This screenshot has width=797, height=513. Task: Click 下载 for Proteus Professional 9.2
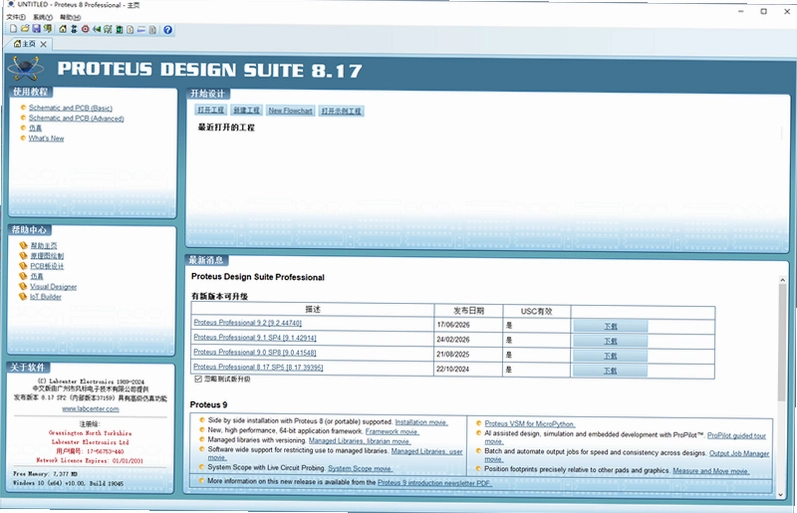pos(610,326)
